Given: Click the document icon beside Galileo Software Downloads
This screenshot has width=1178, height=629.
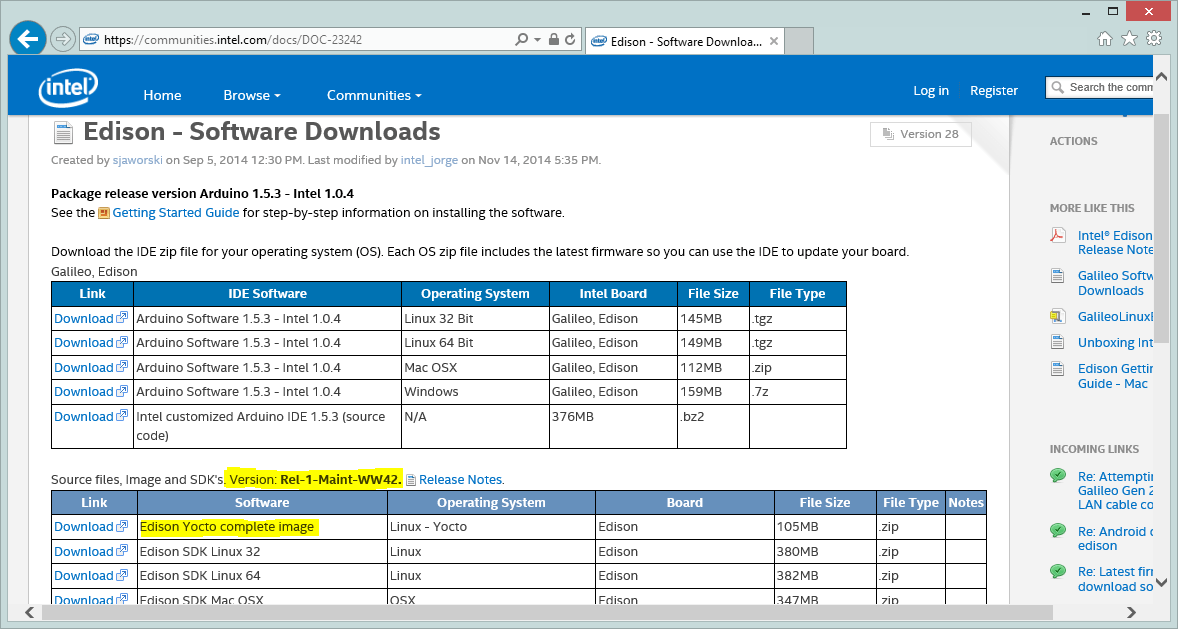Looking at the screenshot, I should [1058, 276].
